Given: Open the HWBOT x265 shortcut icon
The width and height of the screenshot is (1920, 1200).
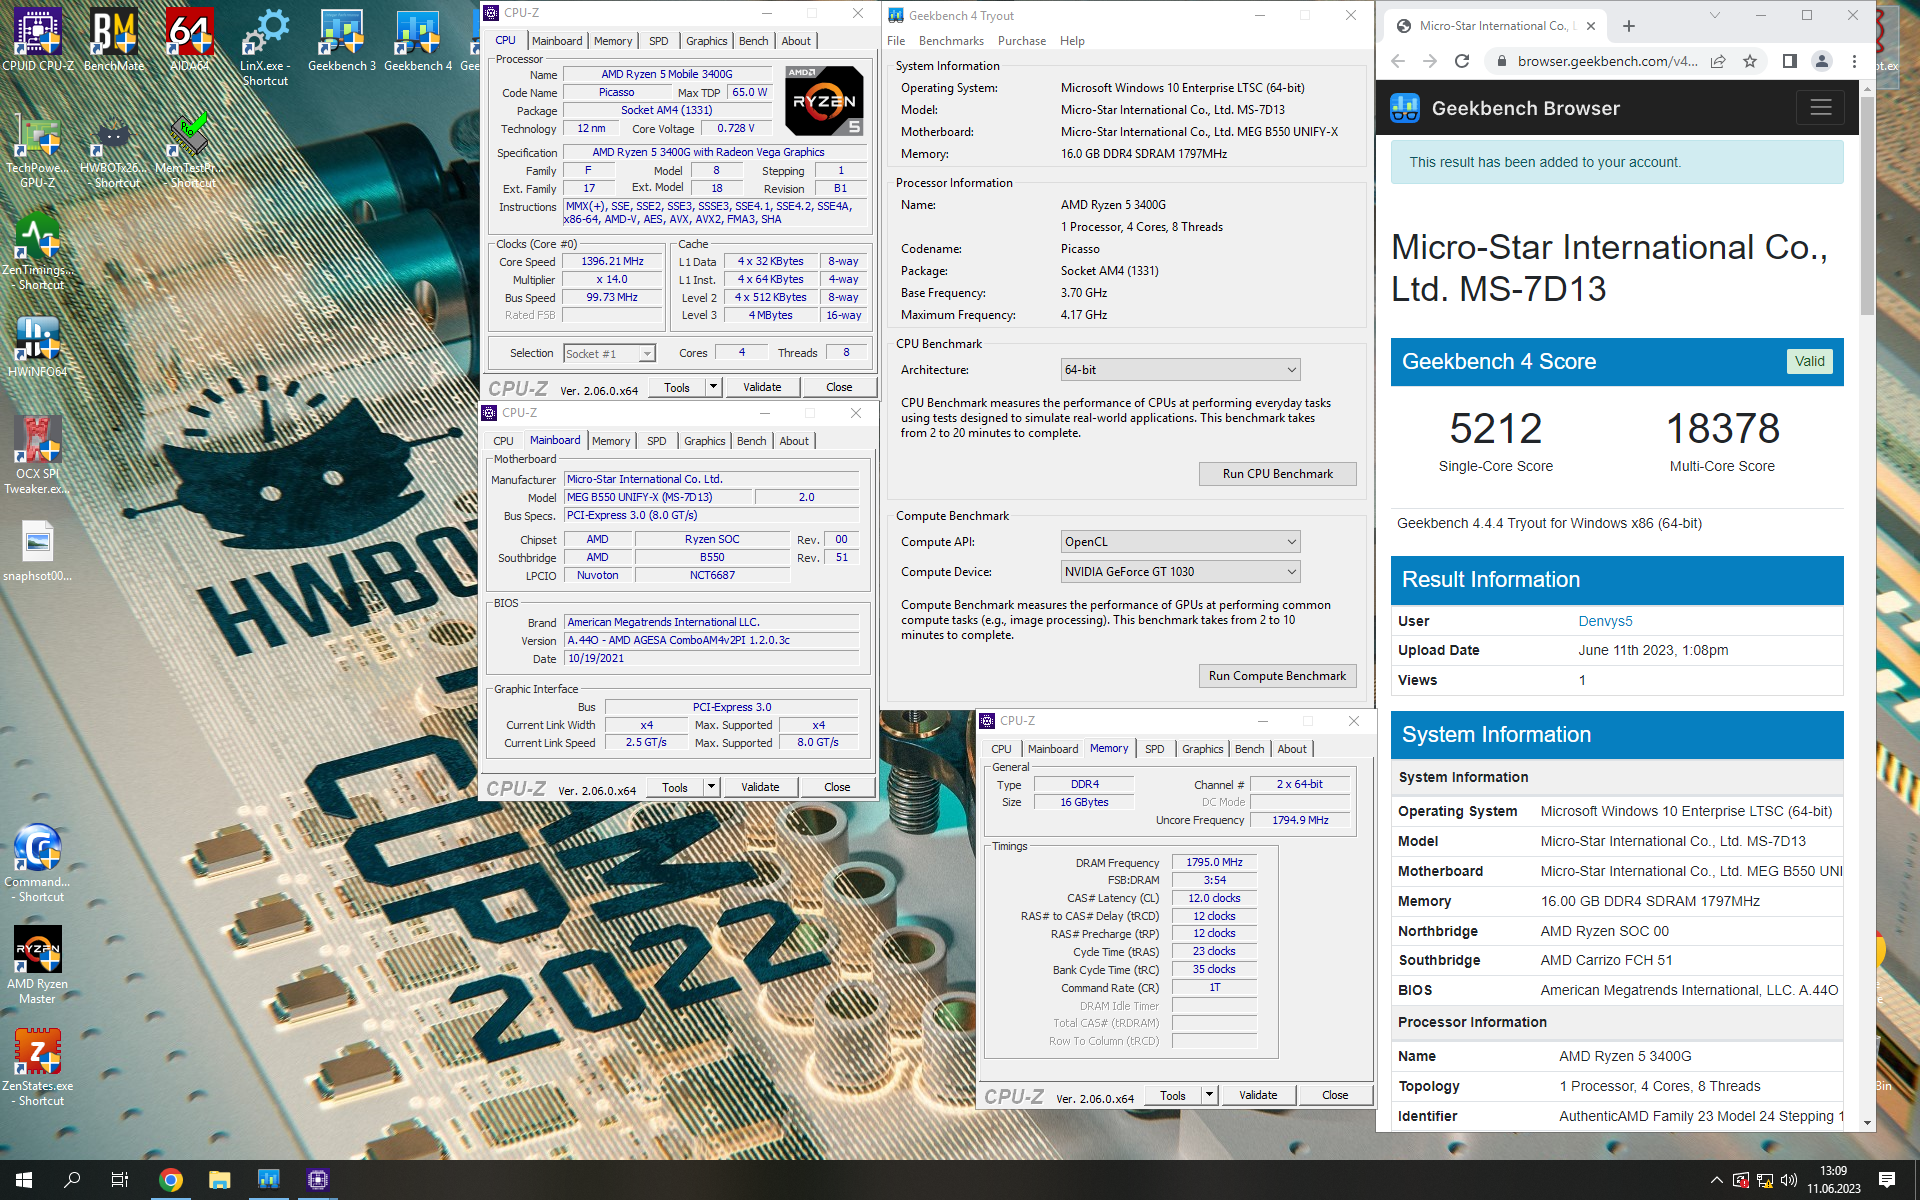Looking at the screenshot, I should point(113,151).
